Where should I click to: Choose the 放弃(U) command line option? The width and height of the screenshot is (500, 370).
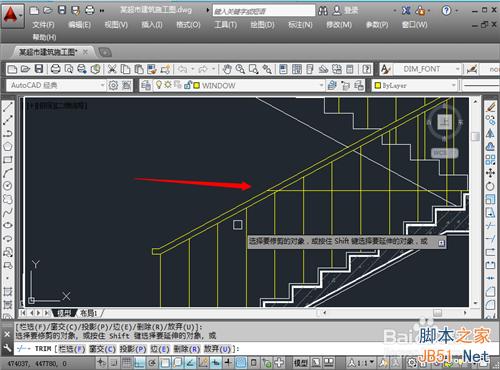[x=217, y=349]
